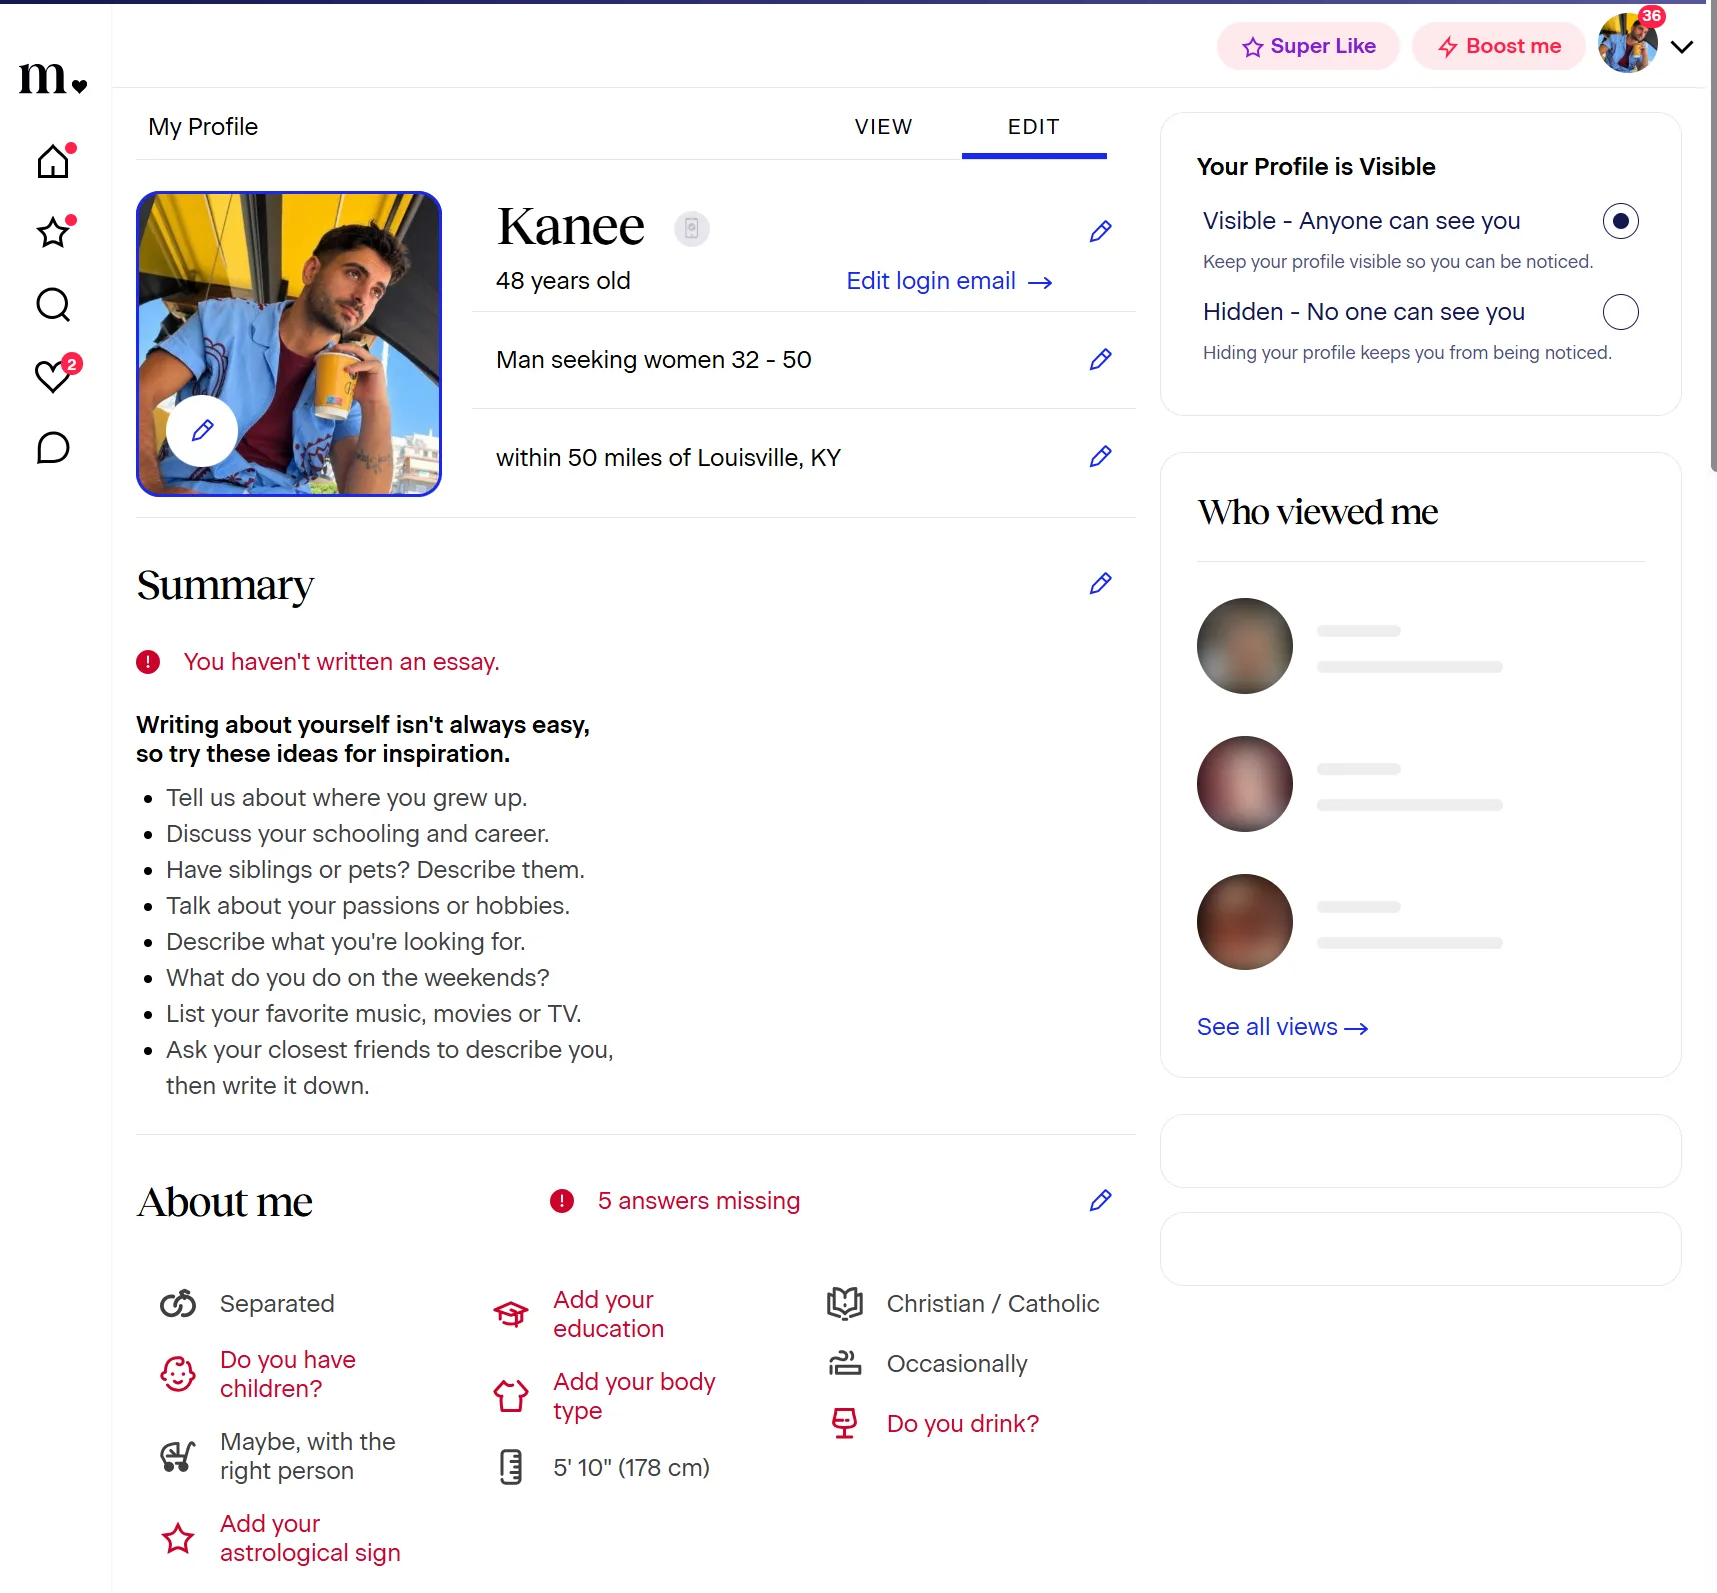Click 'Christian / Catholic' text
Viewport: 1717px width, 1593px height.
coord(993,1304)
